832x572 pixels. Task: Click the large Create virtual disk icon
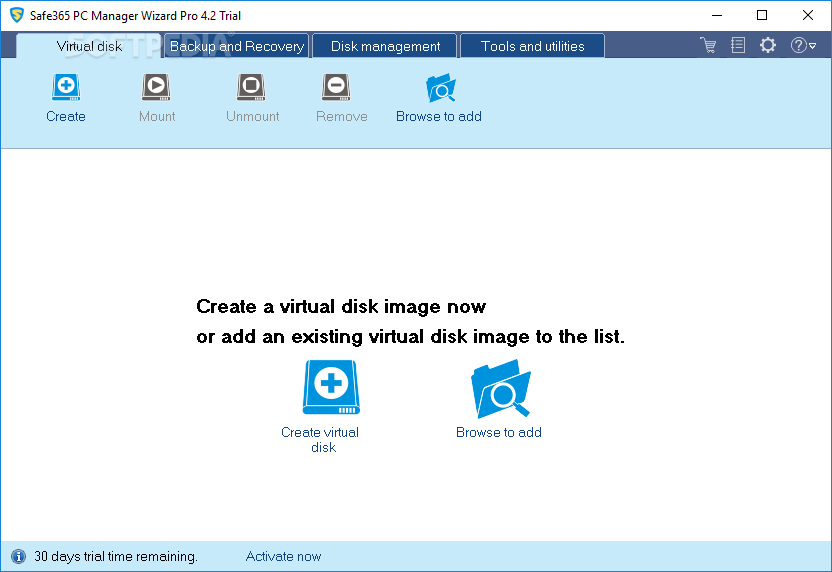click(331, 387)
